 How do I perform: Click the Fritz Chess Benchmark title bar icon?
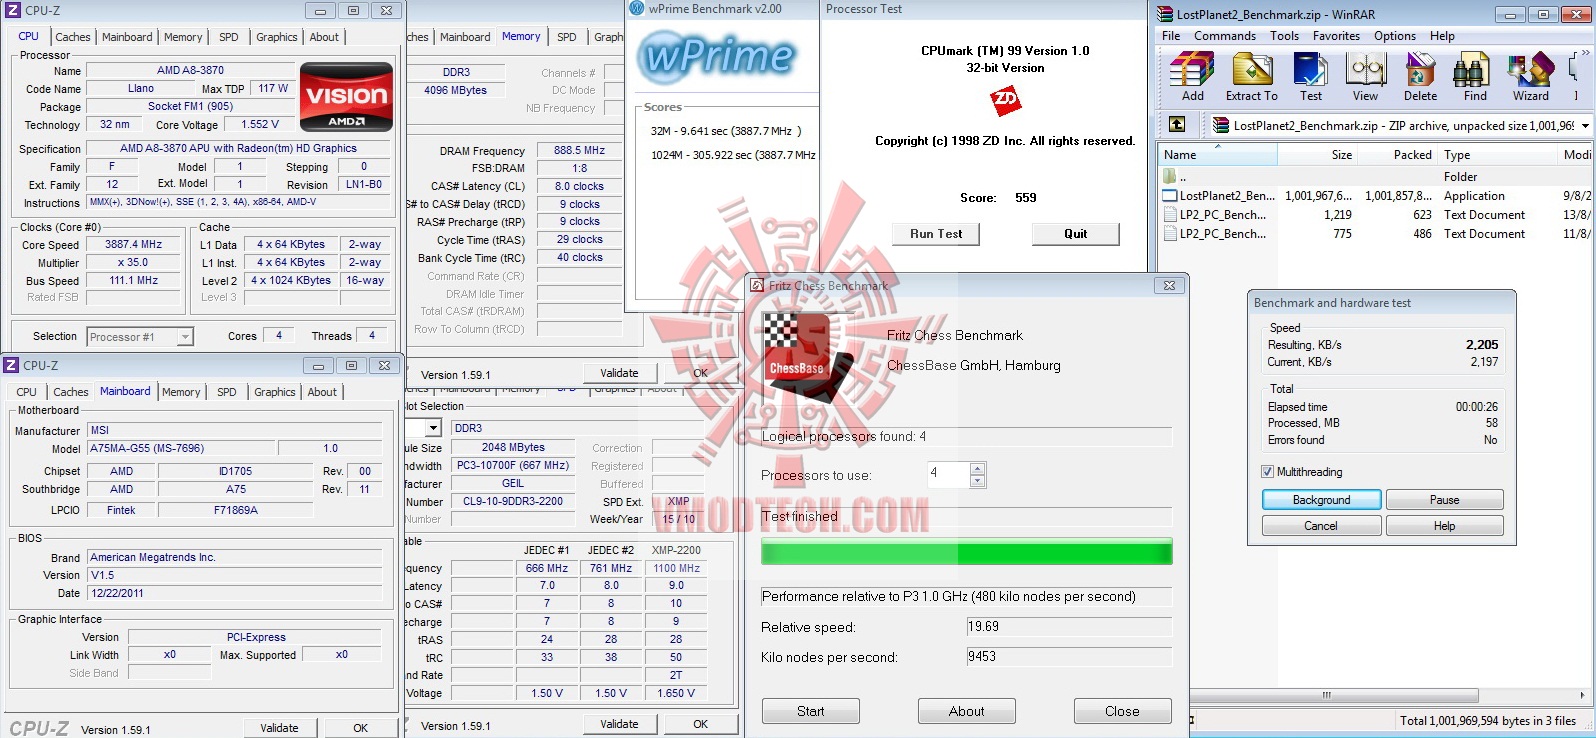[x=758, y=285]
